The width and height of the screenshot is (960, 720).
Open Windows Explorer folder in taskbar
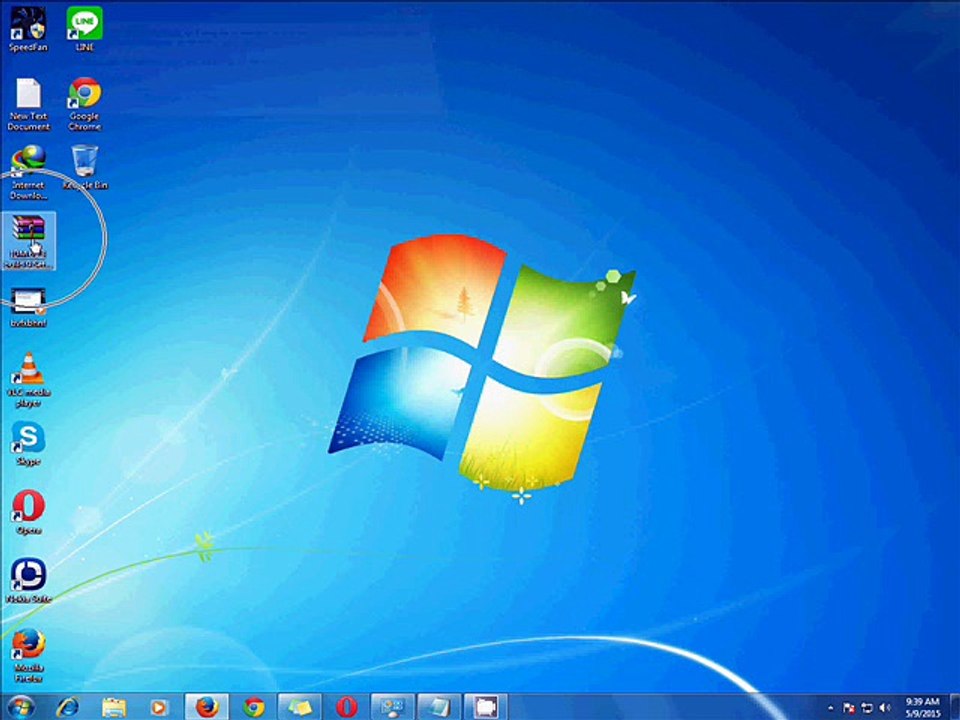[114, 707]
